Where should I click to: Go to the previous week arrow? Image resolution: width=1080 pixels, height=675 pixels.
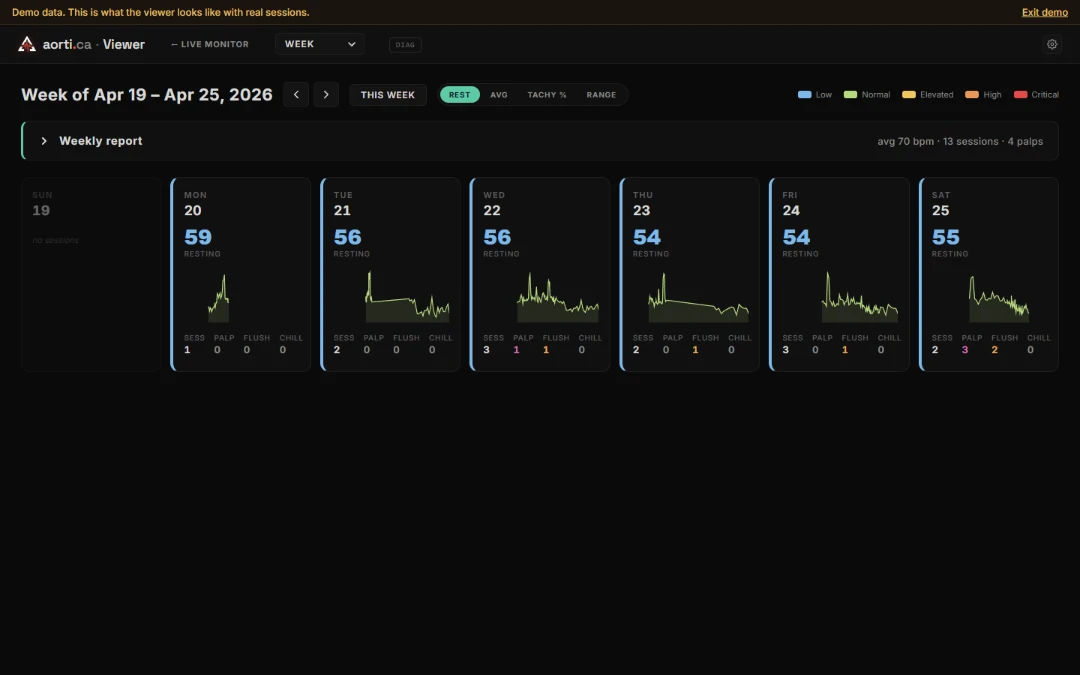296,94
